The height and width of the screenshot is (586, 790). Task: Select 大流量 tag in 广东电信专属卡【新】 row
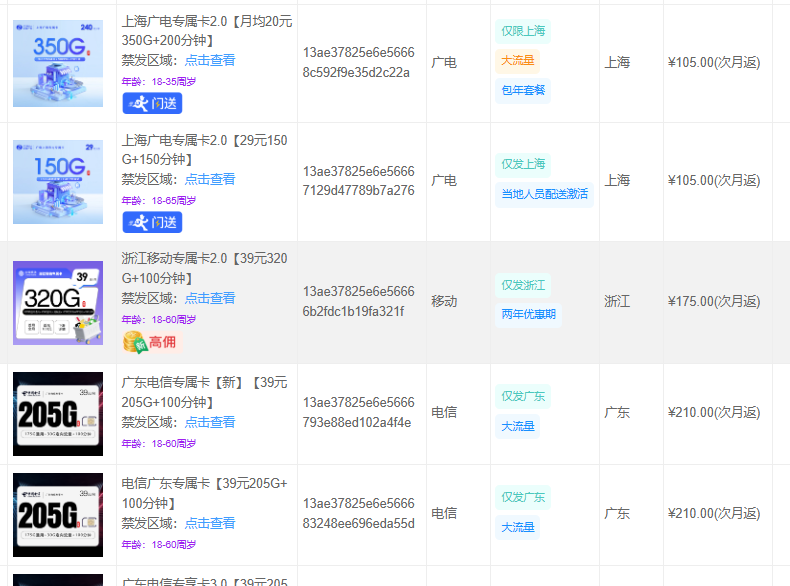[517, 426]
